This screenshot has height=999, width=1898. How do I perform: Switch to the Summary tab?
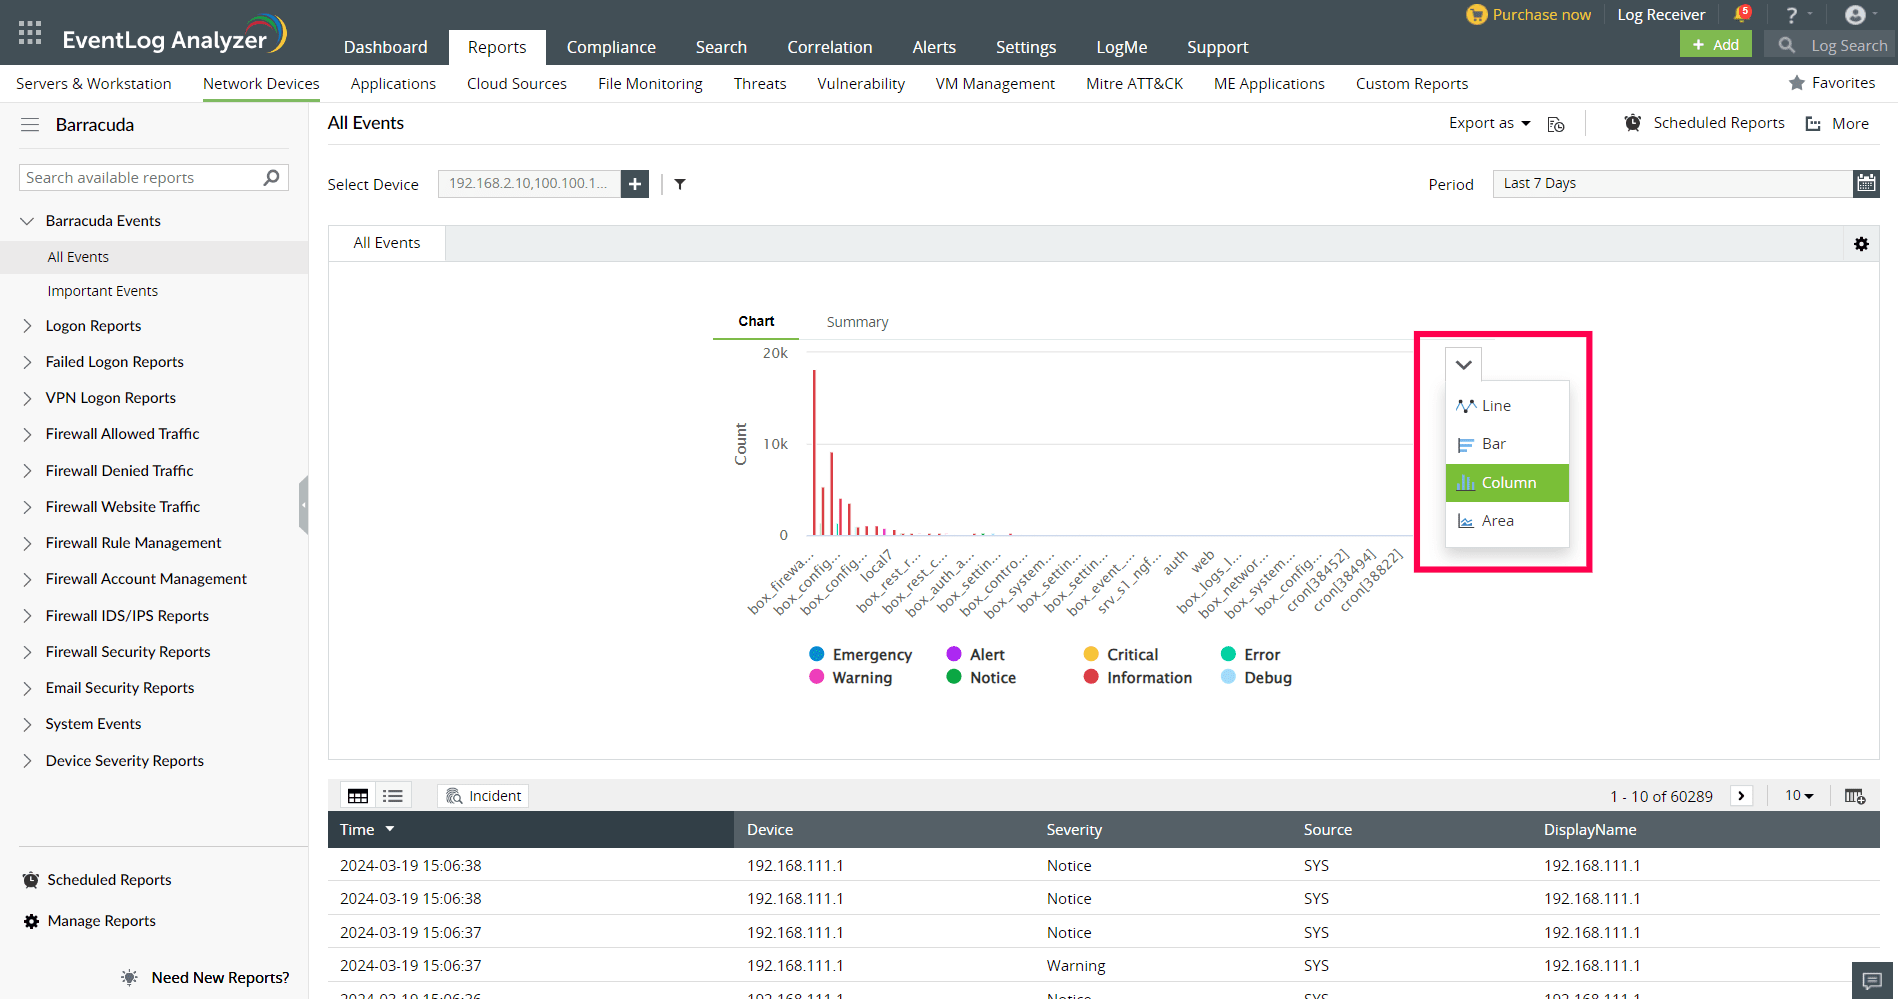[856, 321]
